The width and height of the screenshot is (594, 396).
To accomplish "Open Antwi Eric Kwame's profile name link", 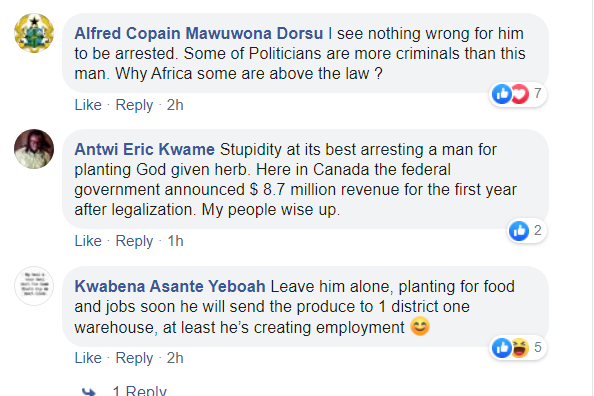I will pos(144,149).
